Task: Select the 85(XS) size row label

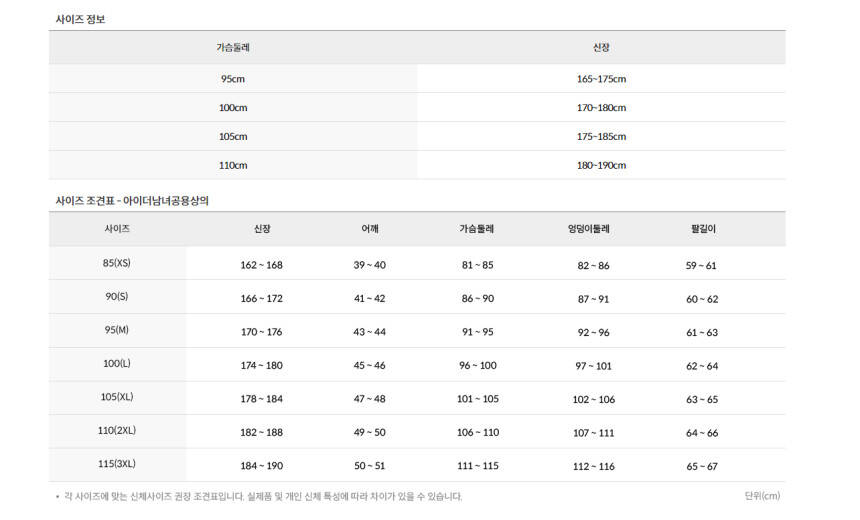Action: pyautogui.click(x=117, y=264)
